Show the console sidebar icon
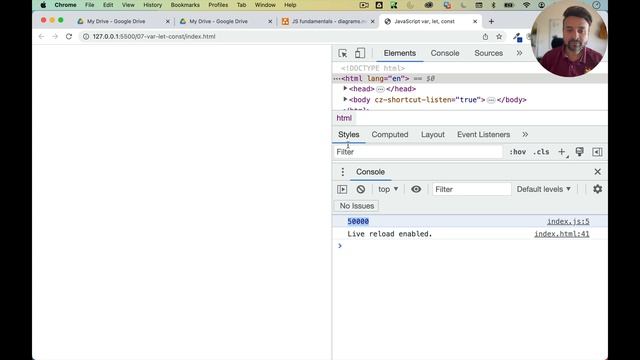The width and height of the screenshot is (640, 360). coord(342,189)
